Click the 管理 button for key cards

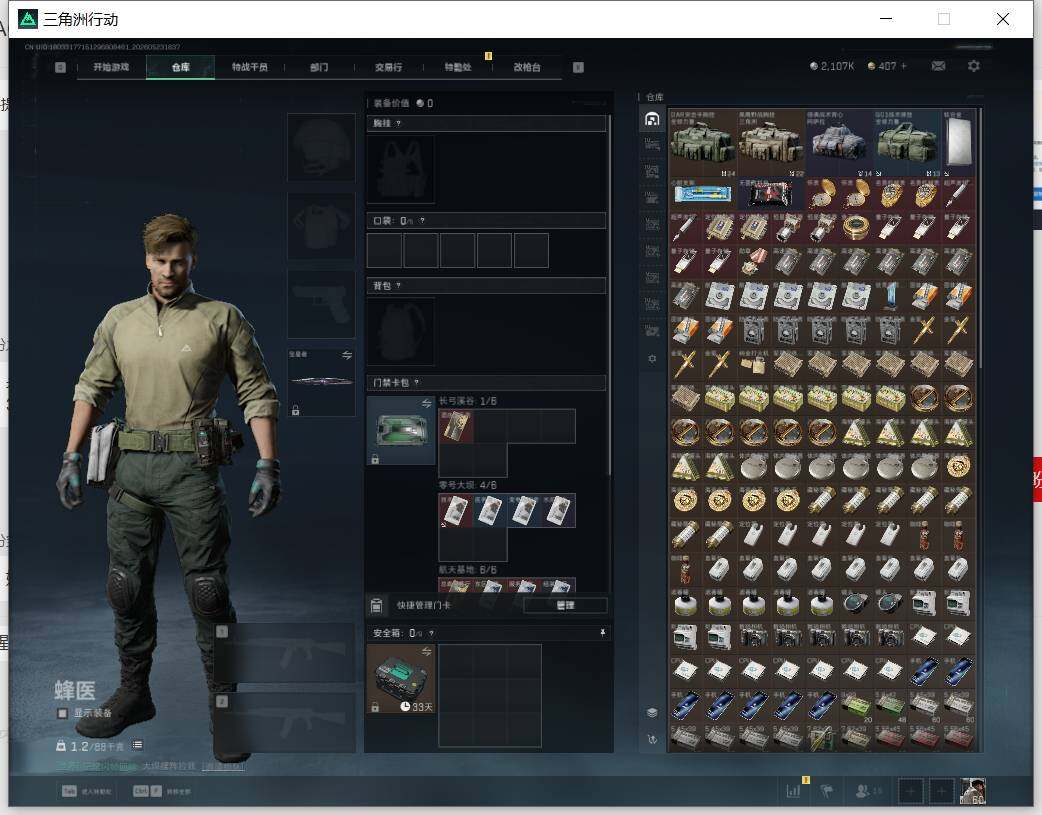pos(565,605)
